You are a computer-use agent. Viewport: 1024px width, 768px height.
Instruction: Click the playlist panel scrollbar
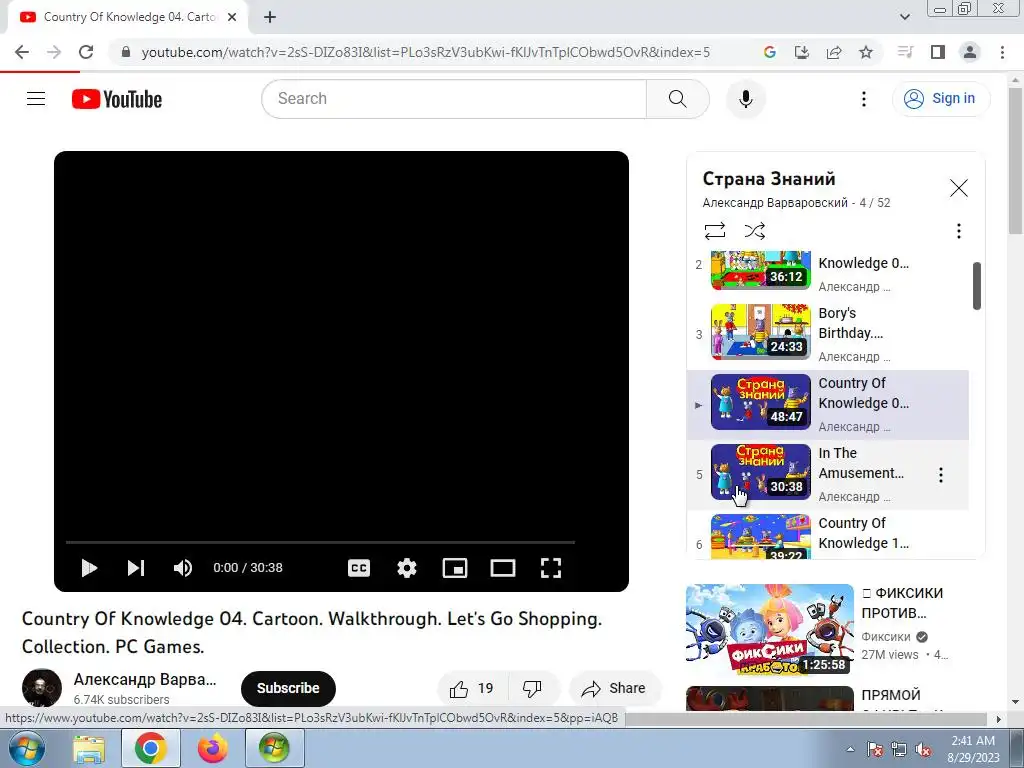click(x=977, y=286)
